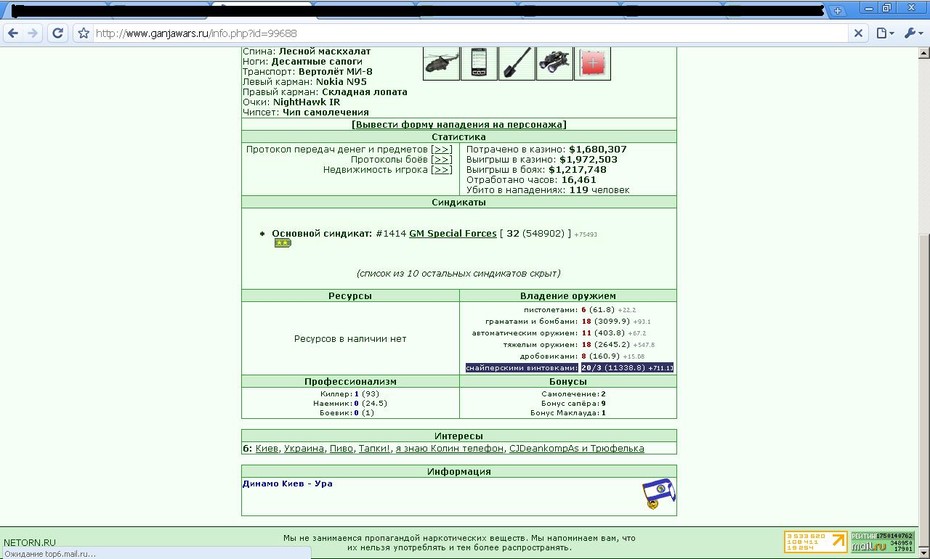Click the NETORN.RU footer text
The image size is (930, 559).
(x=30, y=542)
